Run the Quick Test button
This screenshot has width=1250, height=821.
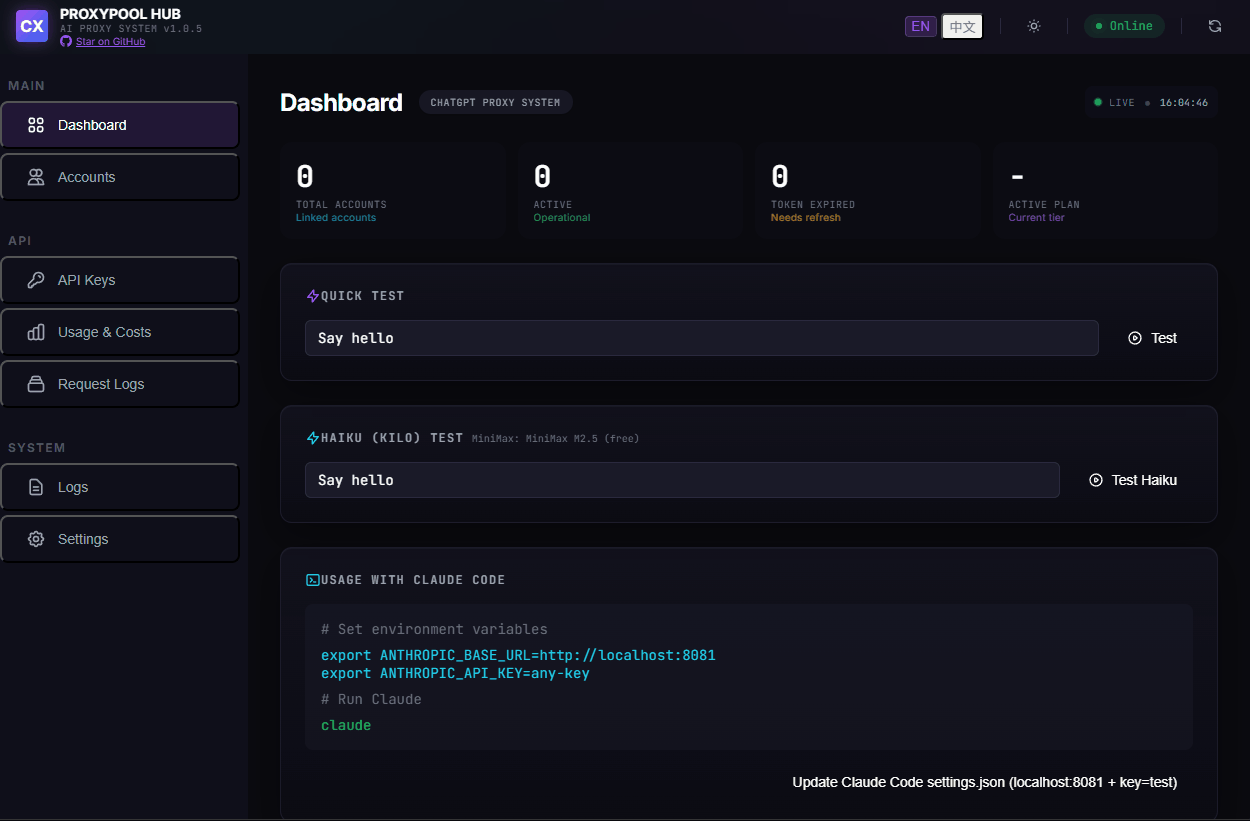pos(1152,338)
